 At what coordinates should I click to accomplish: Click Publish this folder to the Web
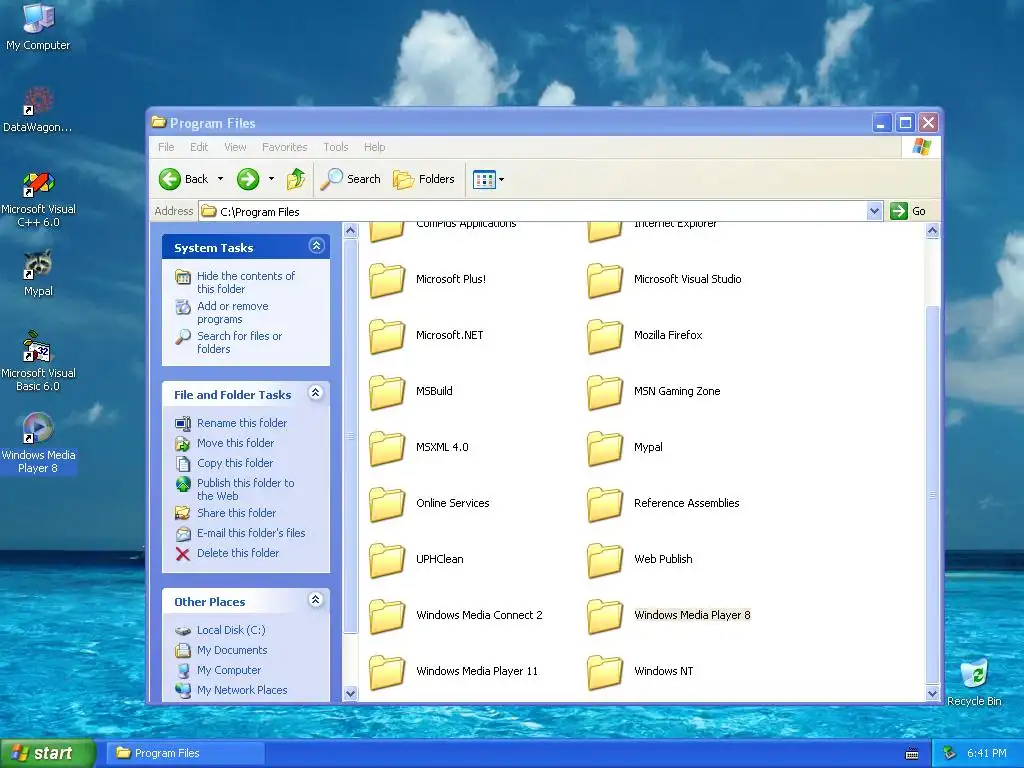246,489
